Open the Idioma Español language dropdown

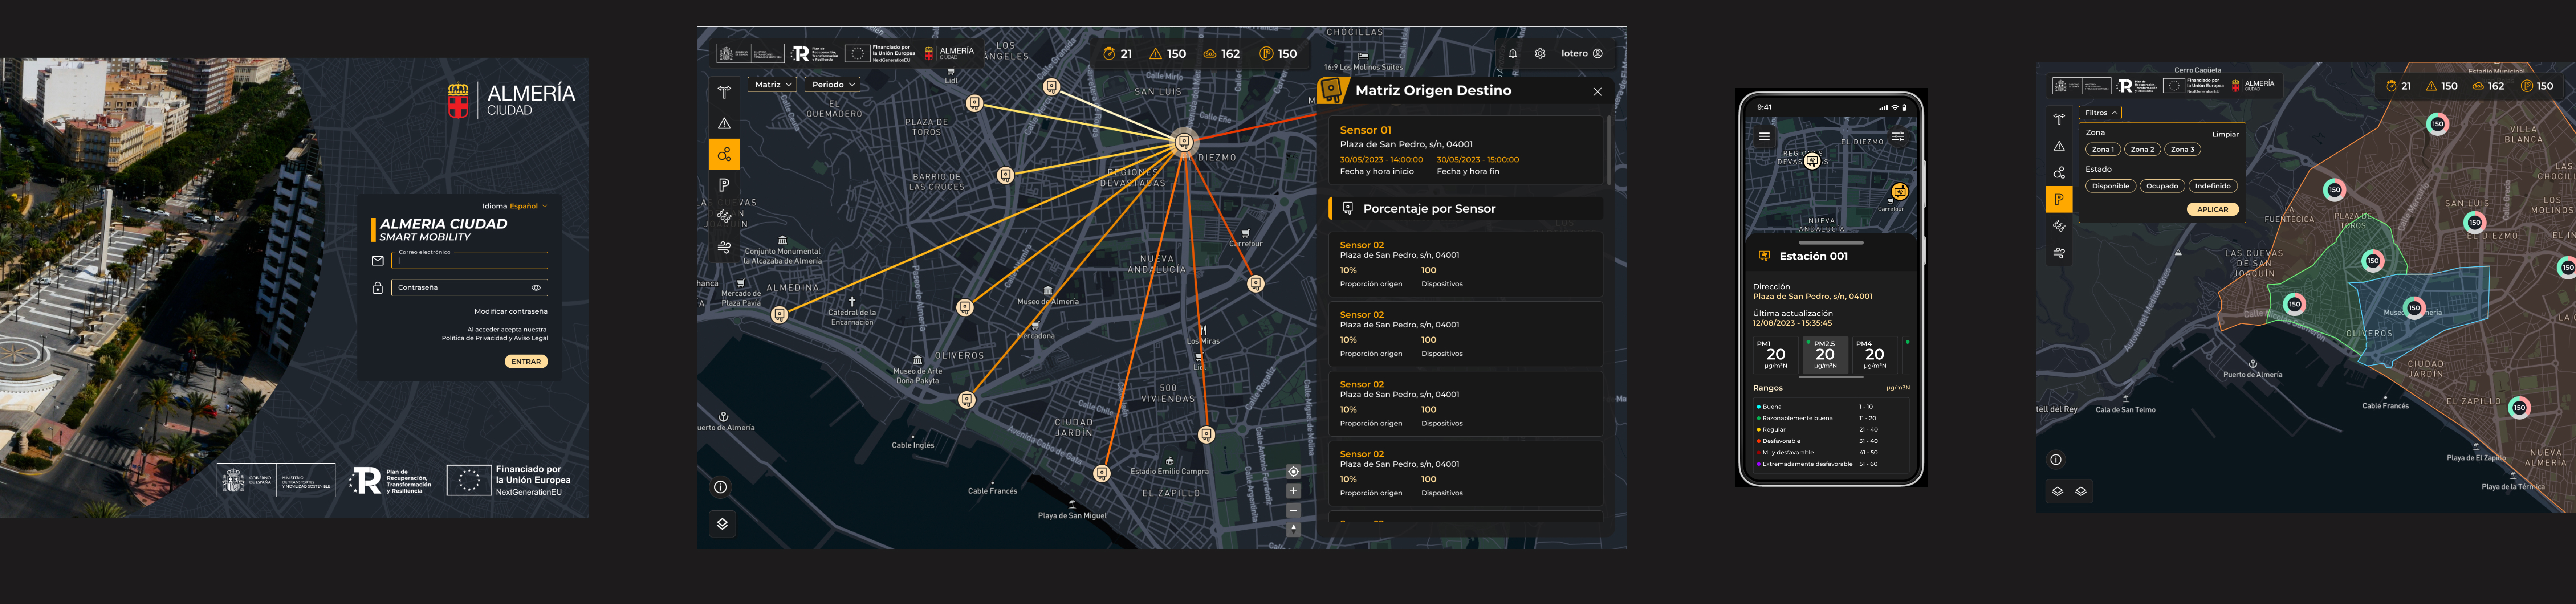click(515, 206)
